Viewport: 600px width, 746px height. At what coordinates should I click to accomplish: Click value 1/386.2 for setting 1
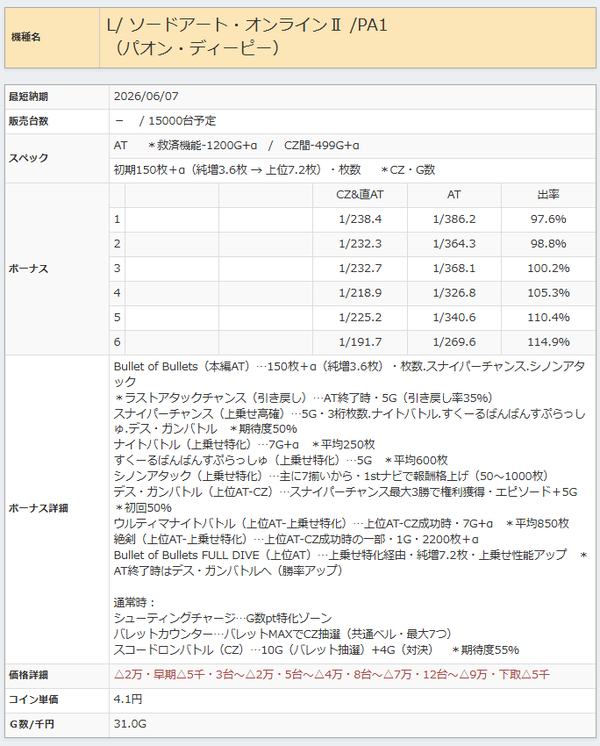454,219
